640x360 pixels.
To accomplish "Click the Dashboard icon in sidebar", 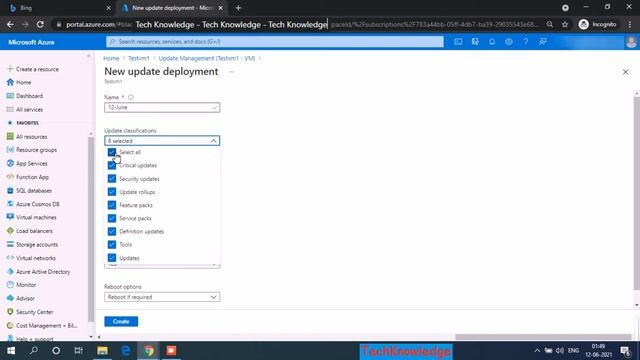I will tap(10, 96).
